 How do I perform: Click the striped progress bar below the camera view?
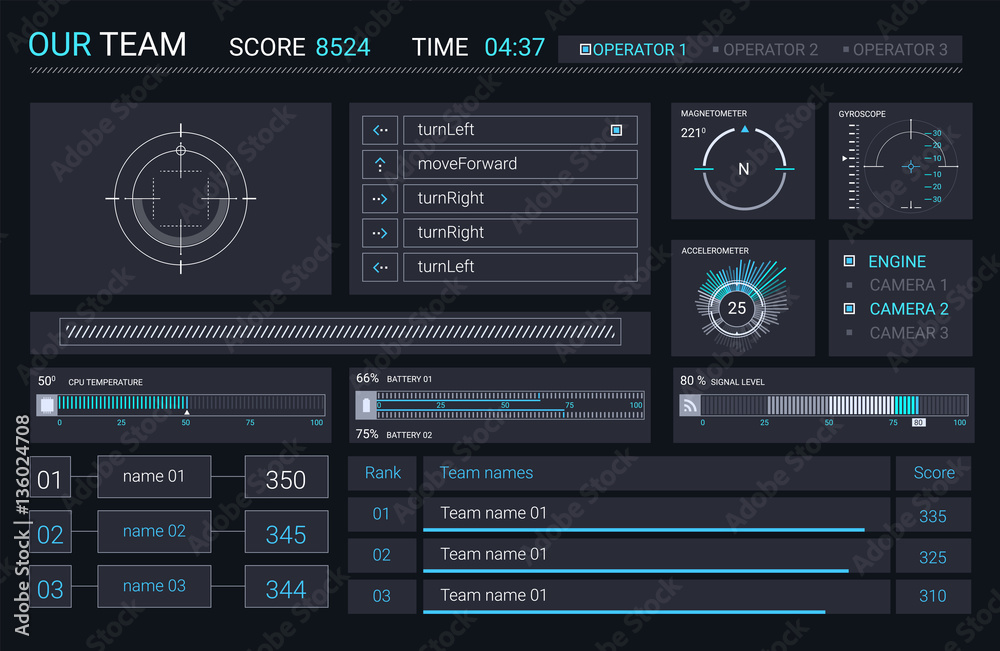tap(340, 332)
